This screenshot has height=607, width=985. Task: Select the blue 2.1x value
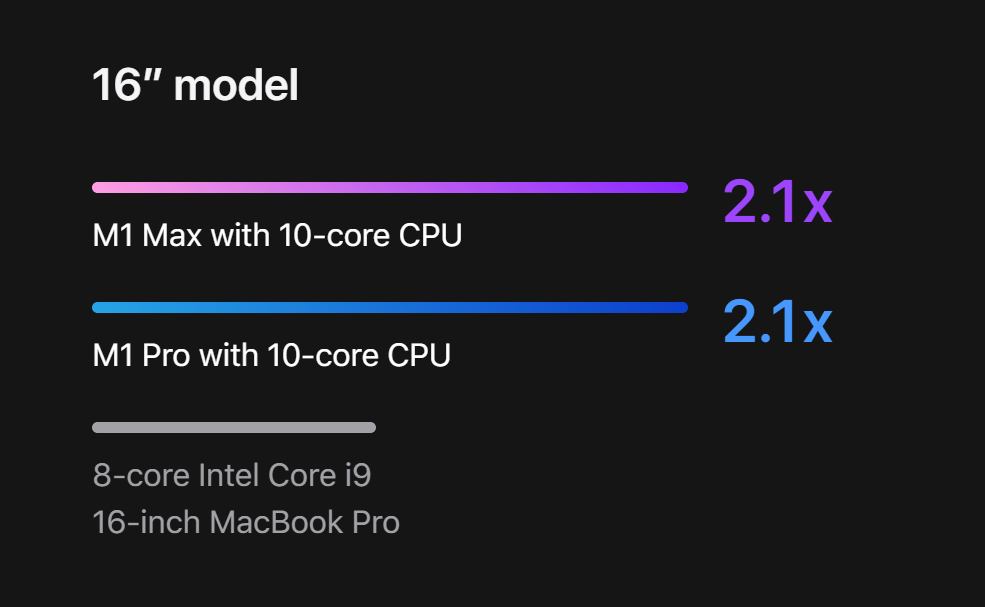[777, 322]
